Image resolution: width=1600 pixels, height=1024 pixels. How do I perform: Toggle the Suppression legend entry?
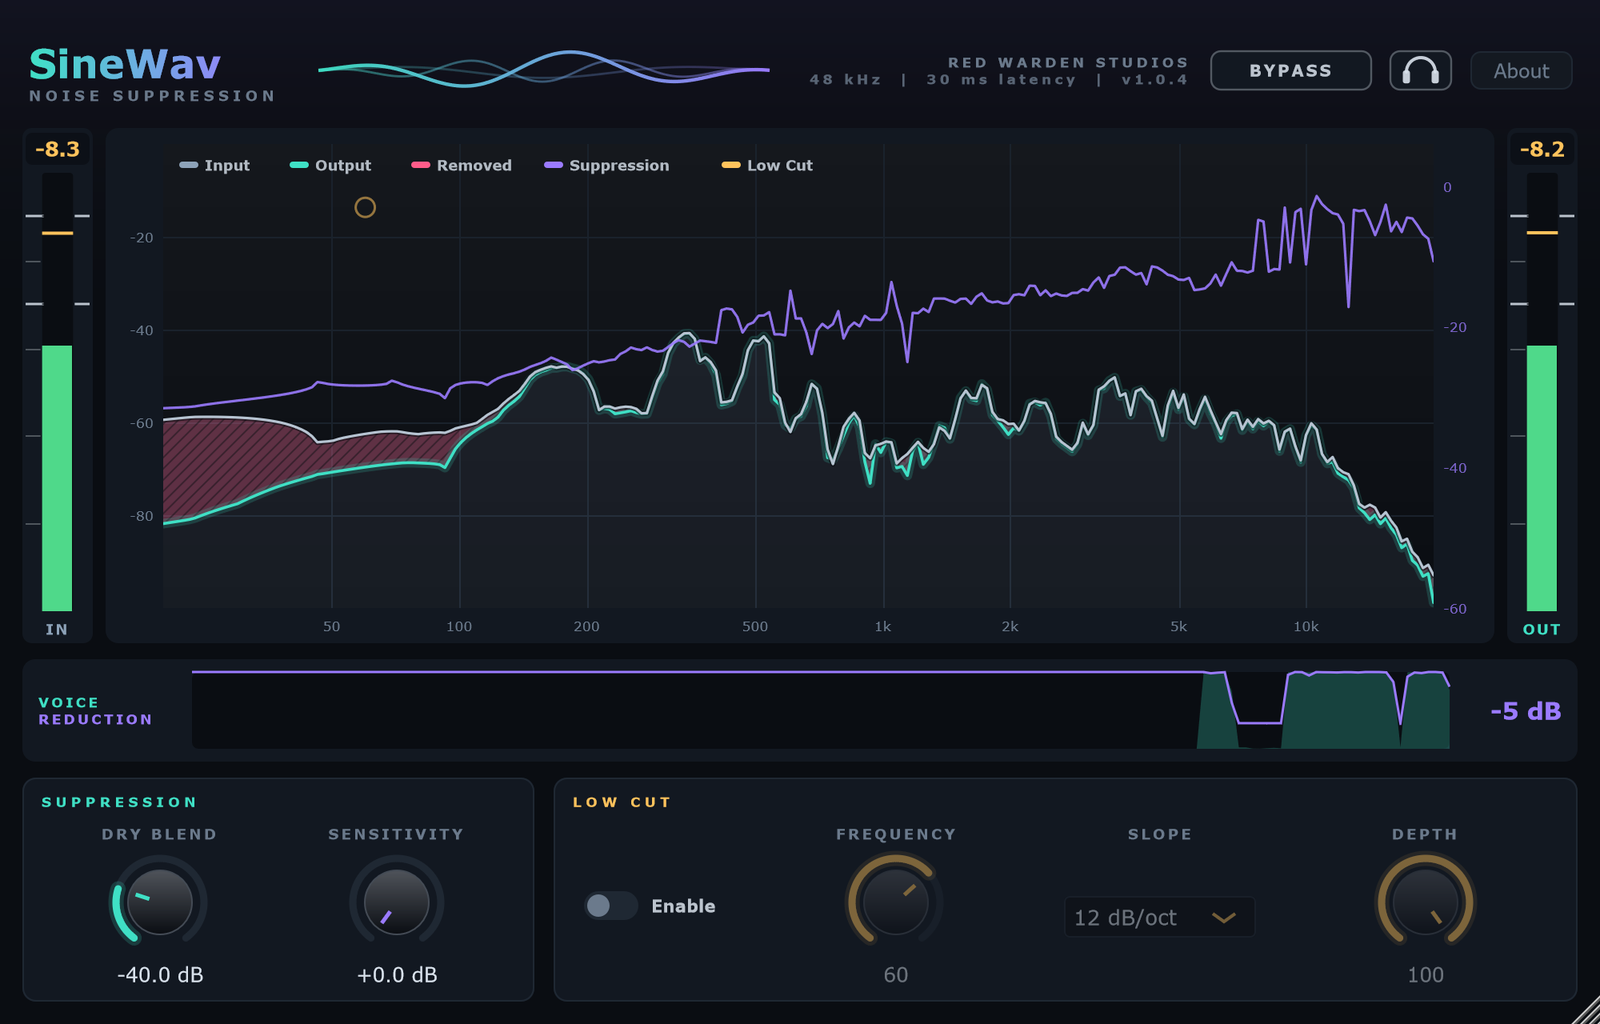pos(607,165)
